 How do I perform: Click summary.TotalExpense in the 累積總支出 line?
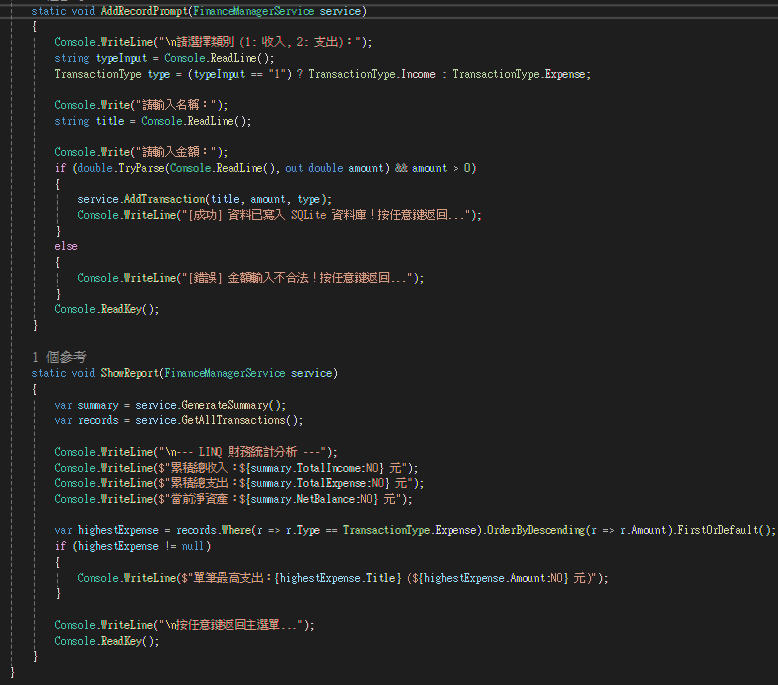pos(309,483)
